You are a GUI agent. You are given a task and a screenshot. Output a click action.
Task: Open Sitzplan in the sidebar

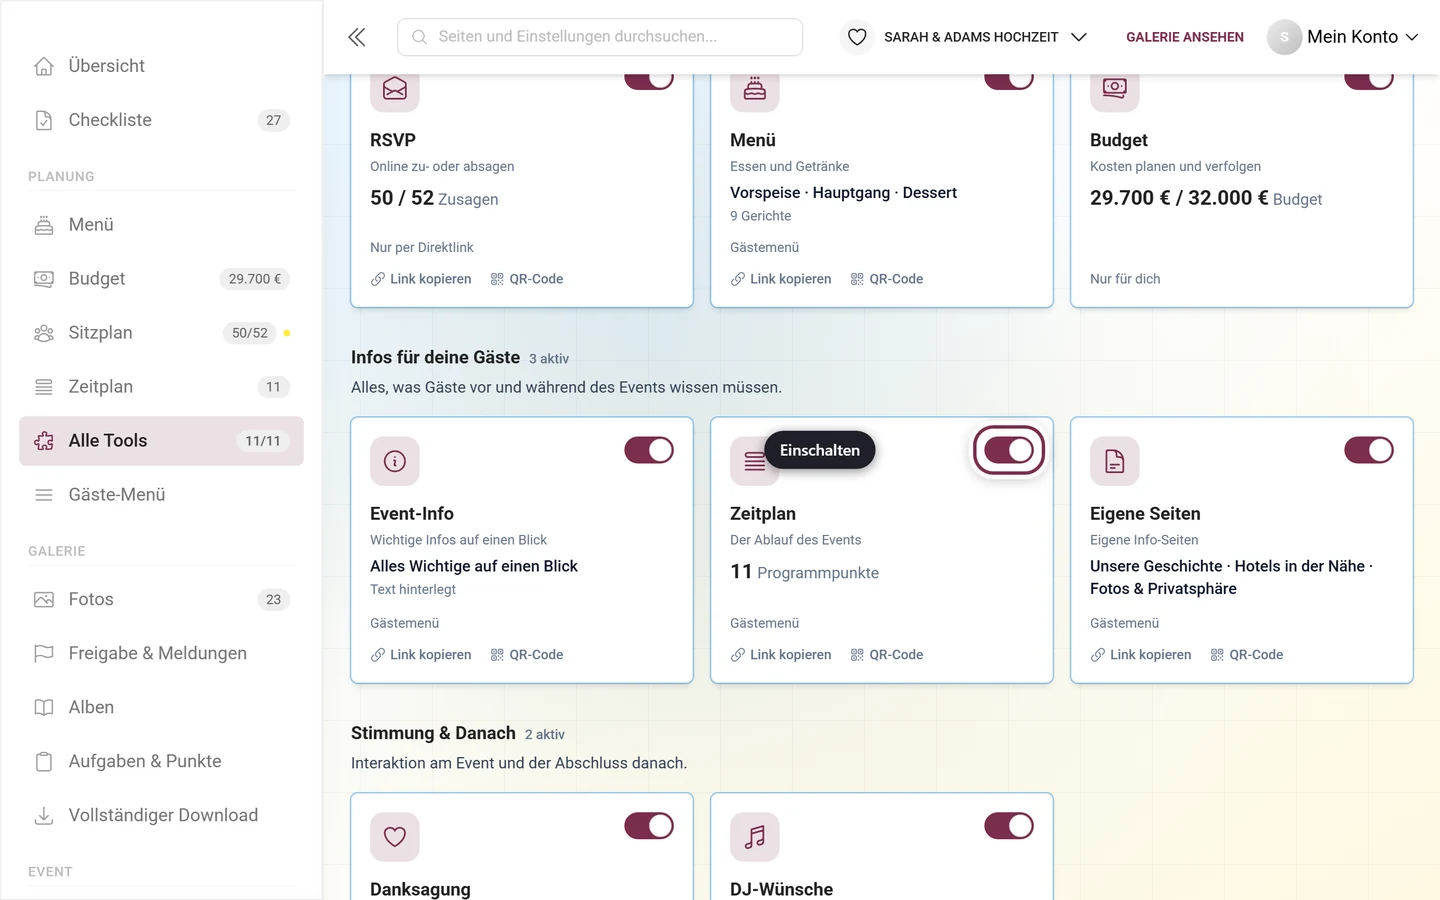[161, 333]
